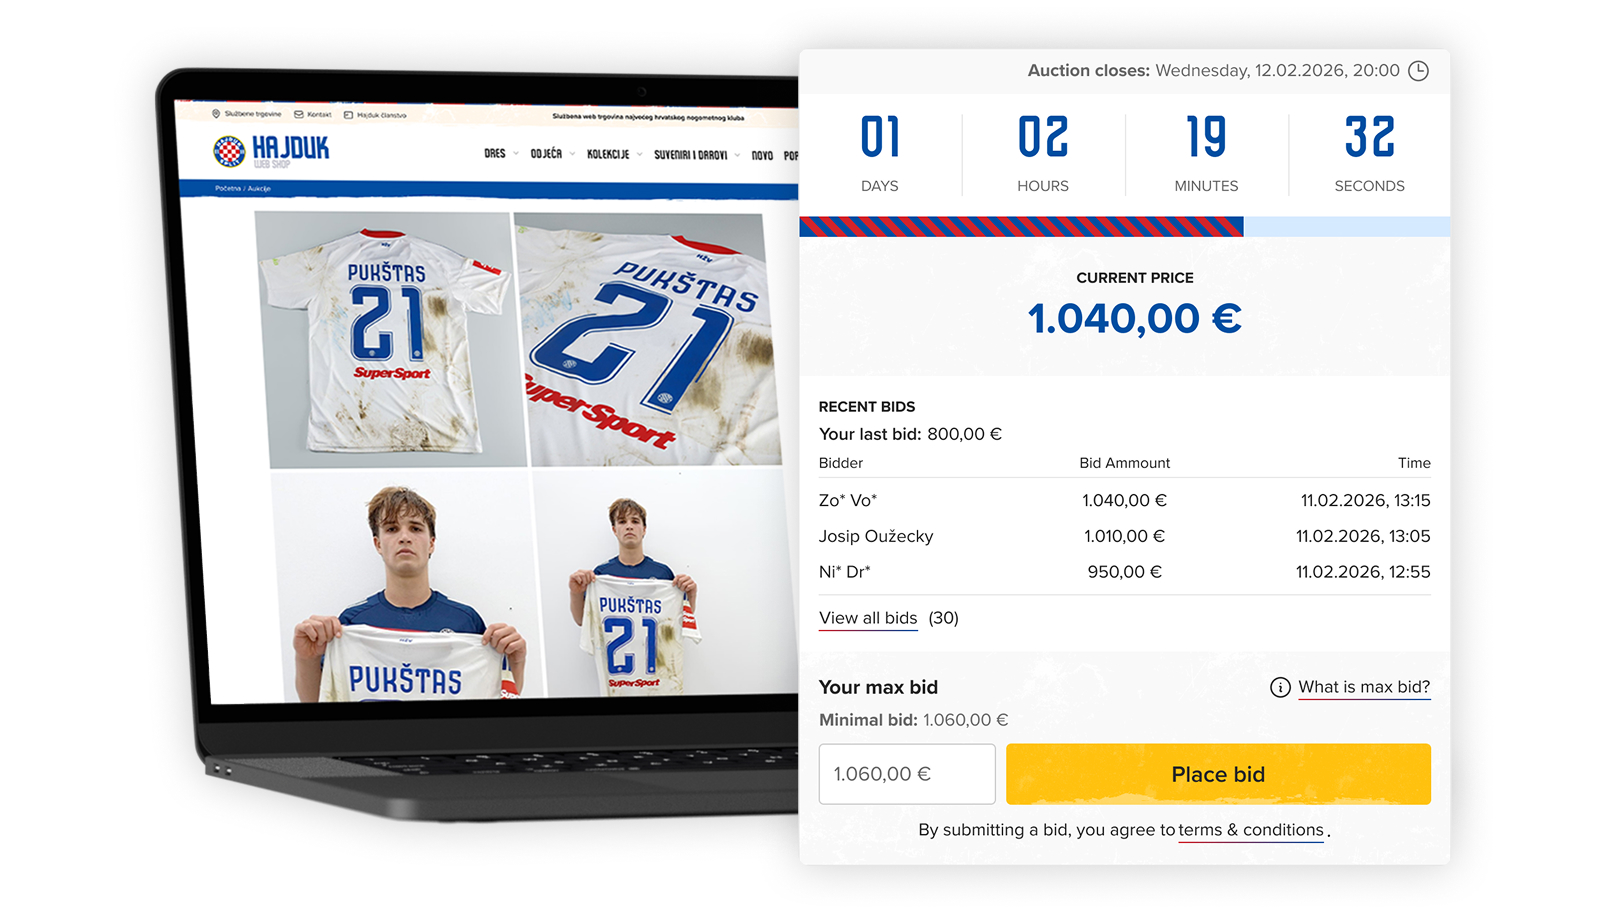Click the envelope icon beside Kontakt

[x=298, y=114]
